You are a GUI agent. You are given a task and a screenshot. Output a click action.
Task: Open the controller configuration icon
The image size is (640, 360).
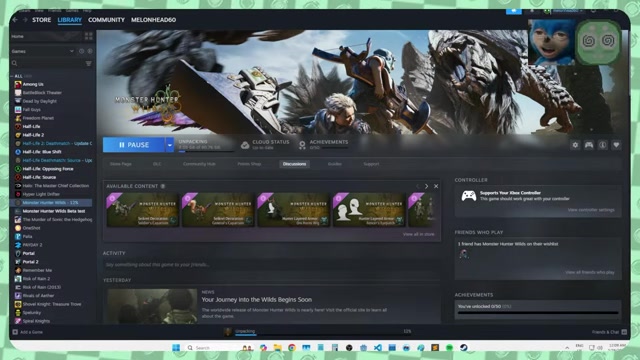click(x=589, y=145)
